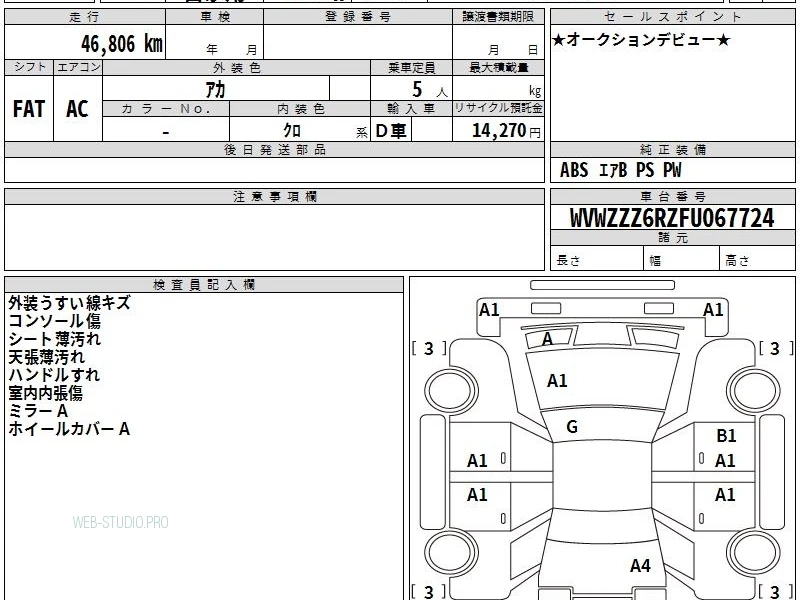This screenshot has height=600, width=800.
Task: Select the inspector note 外装うすい線キズ
Action: pyautogui.click(x=69, y=303)
